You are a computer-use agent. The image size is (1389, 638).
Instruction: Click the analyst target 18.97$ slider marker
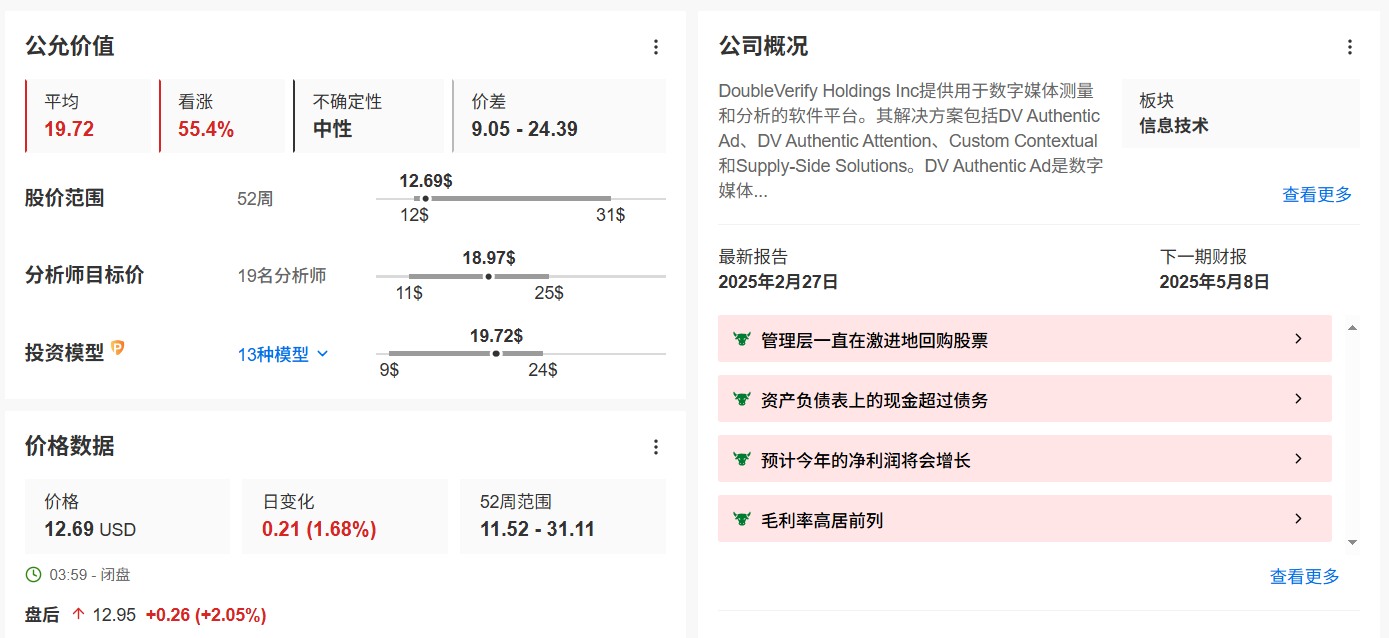coord(488,276)
